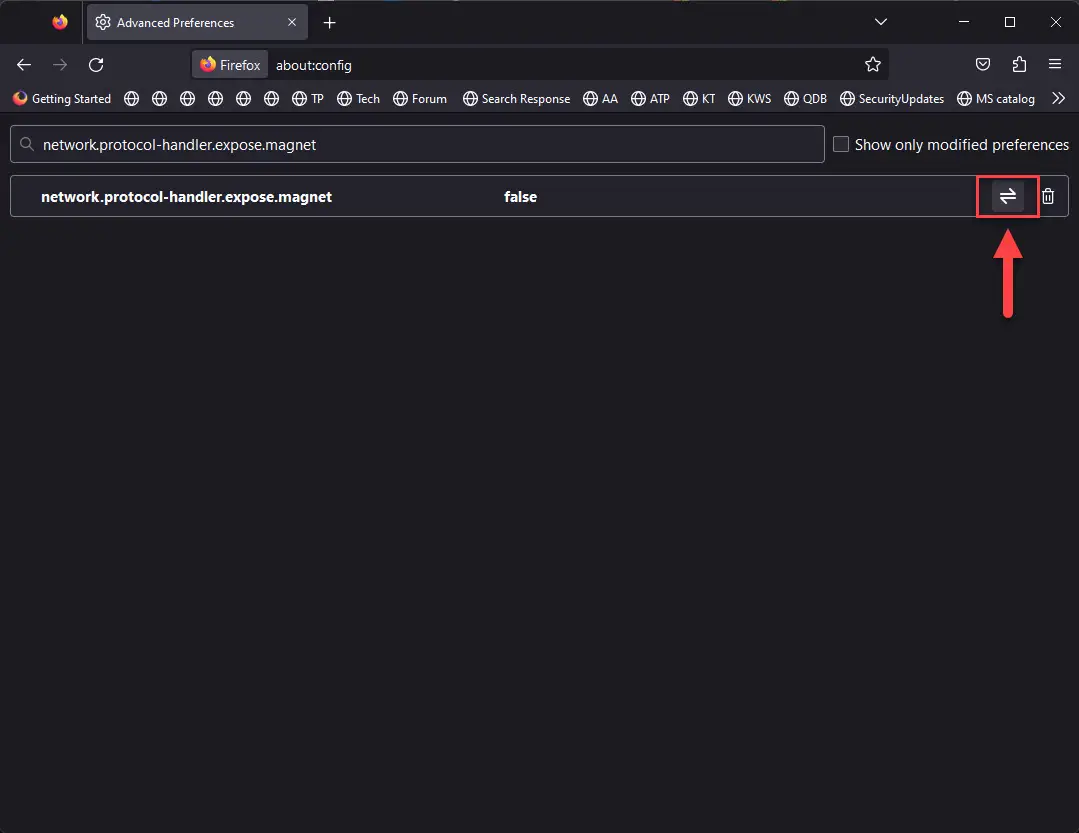
Task: Close the Advanced Preferences tab
Action: [292, 22]
